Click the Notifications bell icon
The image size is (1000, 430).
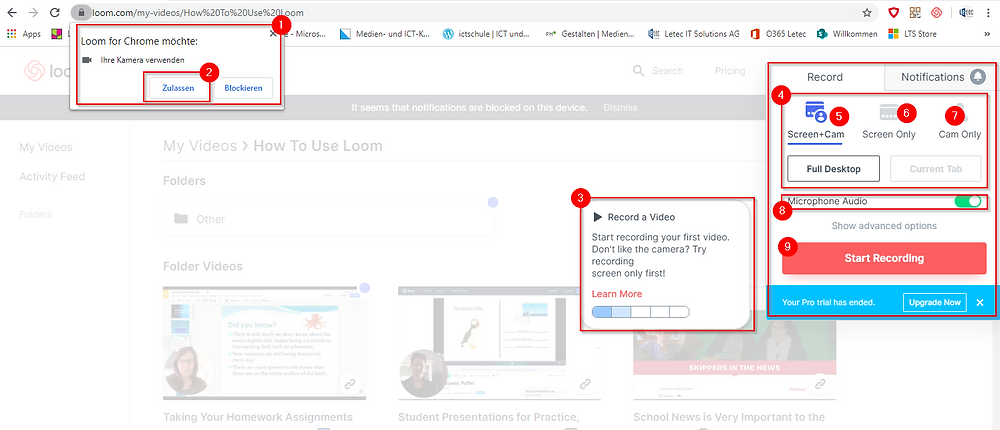pyautogui.click(x=978, y=77)
